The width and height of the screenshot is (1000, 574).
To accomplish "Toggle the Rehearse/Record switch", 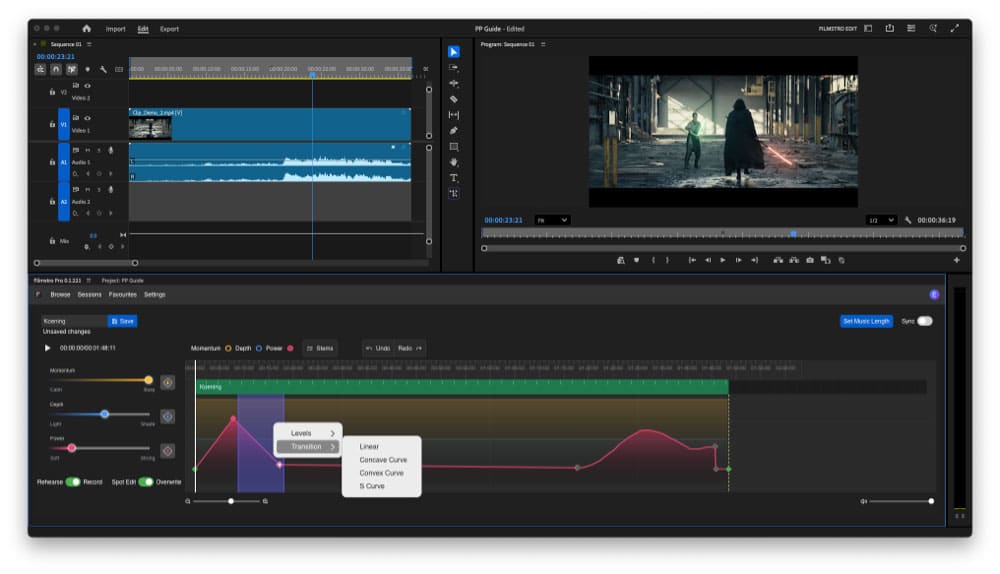I will coord(73,482).
